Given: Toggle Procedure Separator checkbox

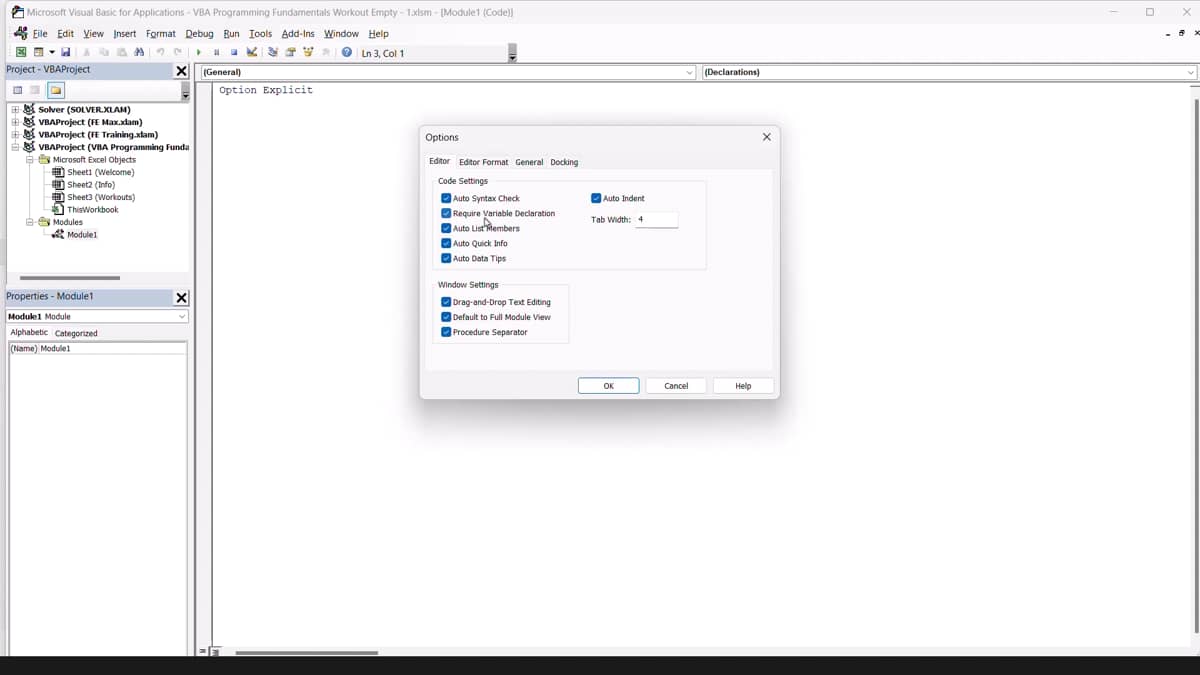Looking at the screenshot, I should coord(446,332).
